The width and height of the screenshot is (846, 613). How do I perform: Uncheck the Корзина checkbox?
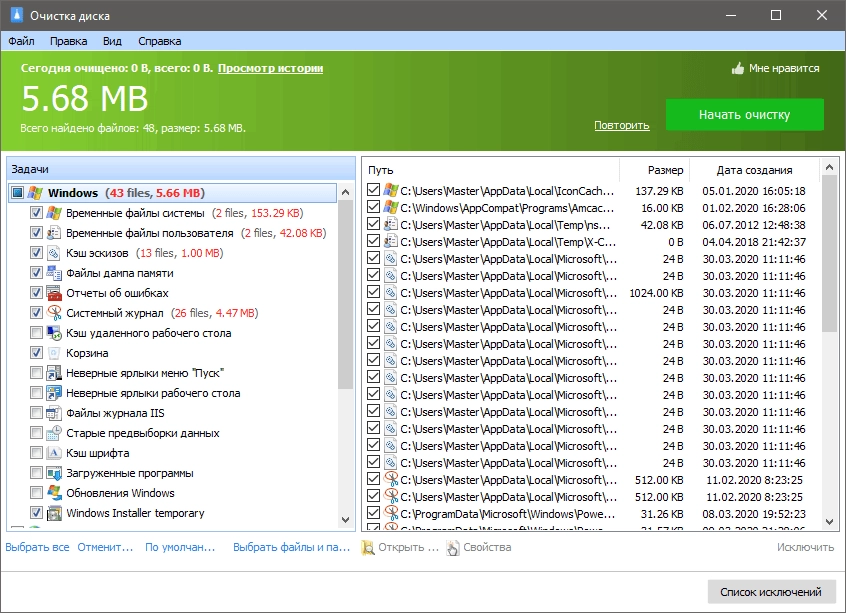36,352
